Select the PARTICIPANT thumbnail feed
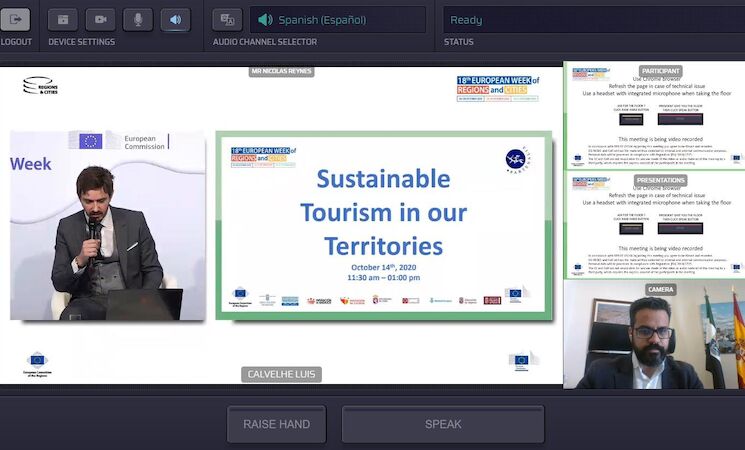 click(655, 115)
